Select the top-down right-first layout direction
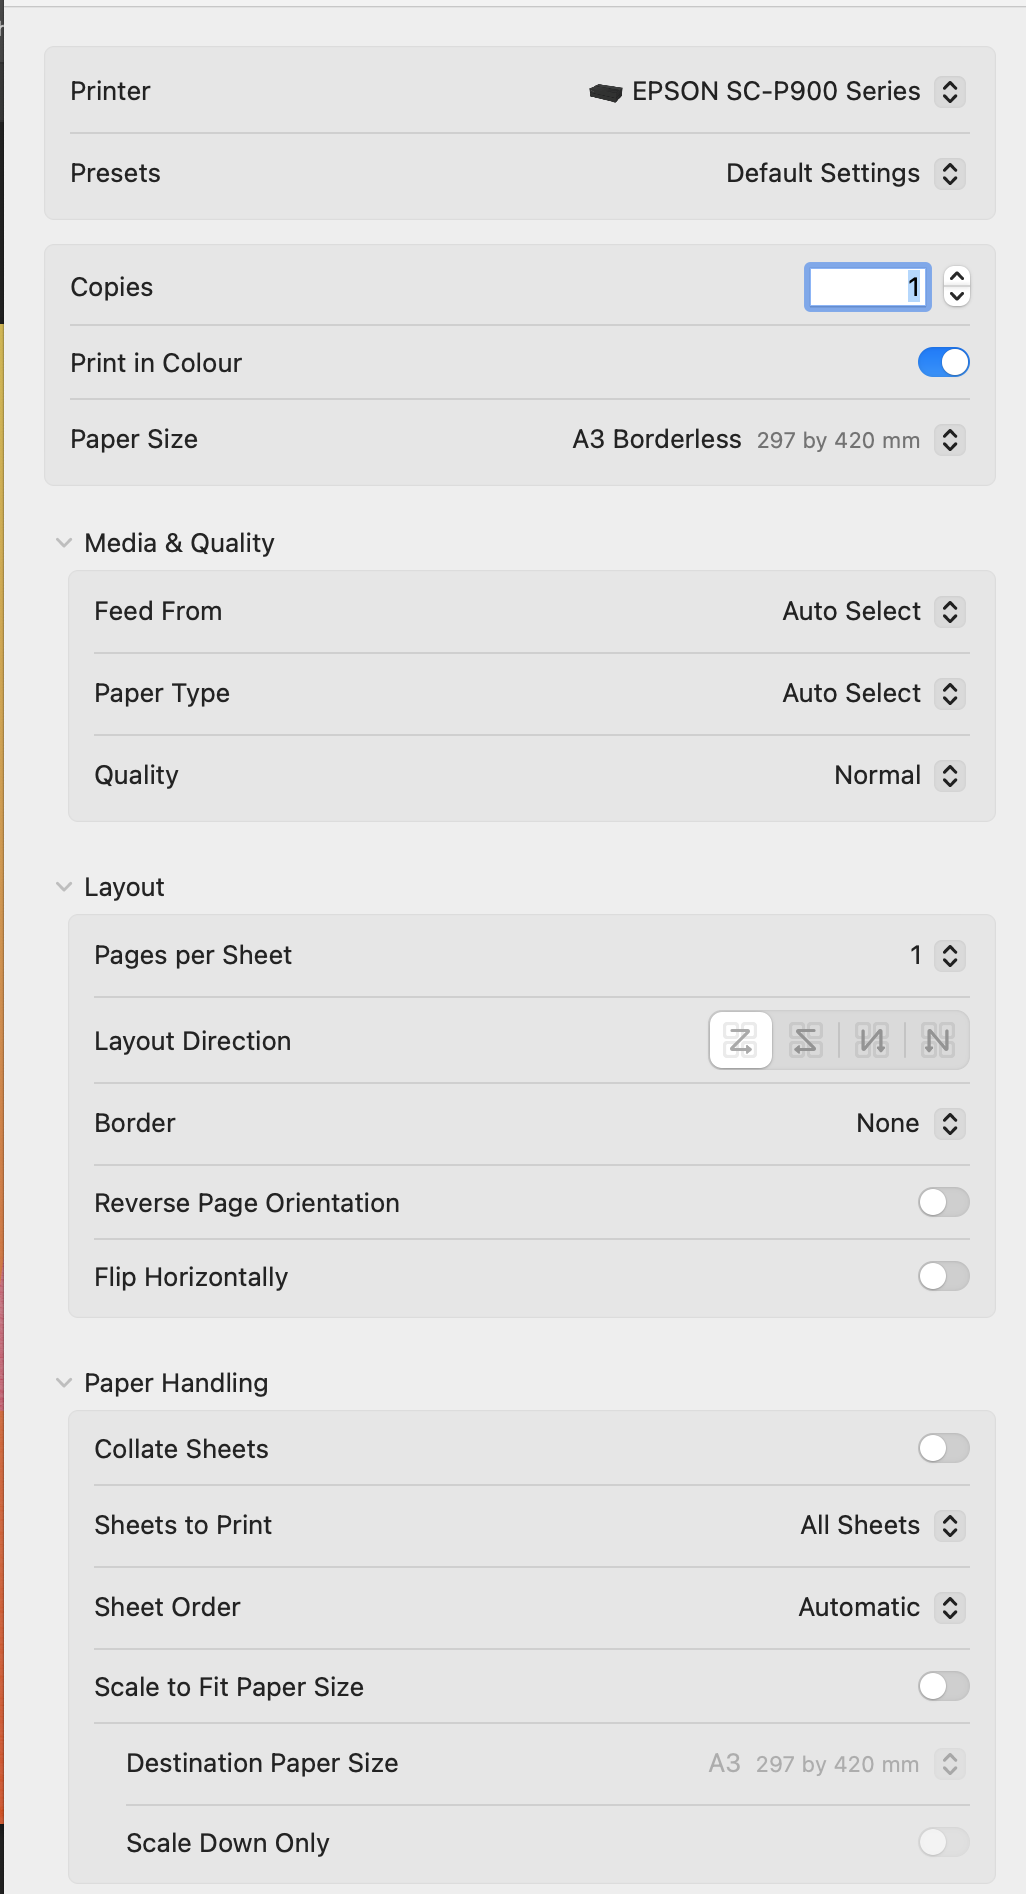 coord(937,1040)
